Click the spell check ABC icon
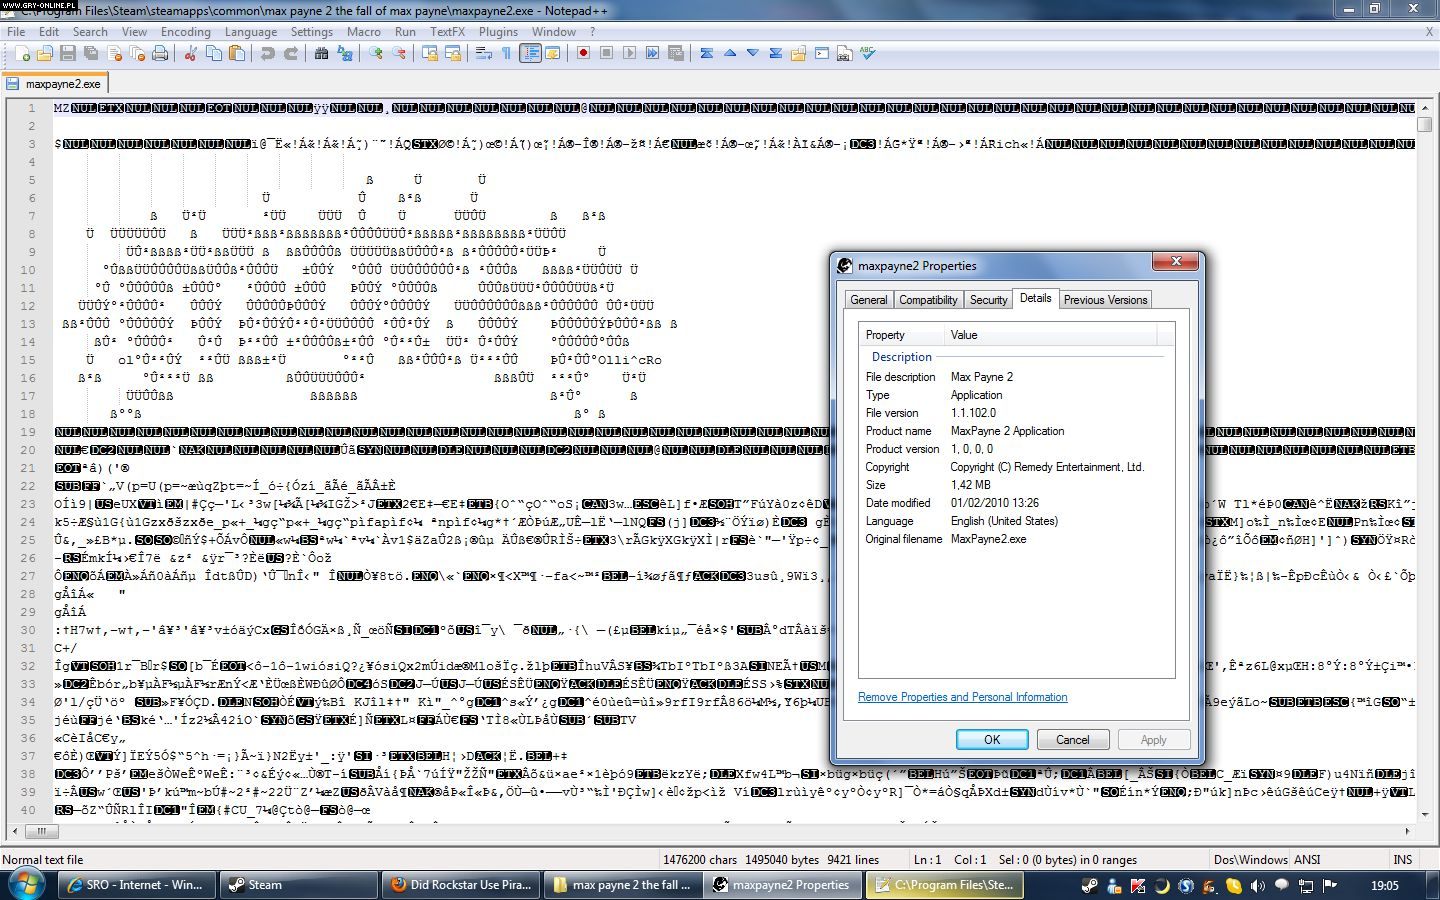Viewport: 1440px width, 900px height. coord(868,54)
